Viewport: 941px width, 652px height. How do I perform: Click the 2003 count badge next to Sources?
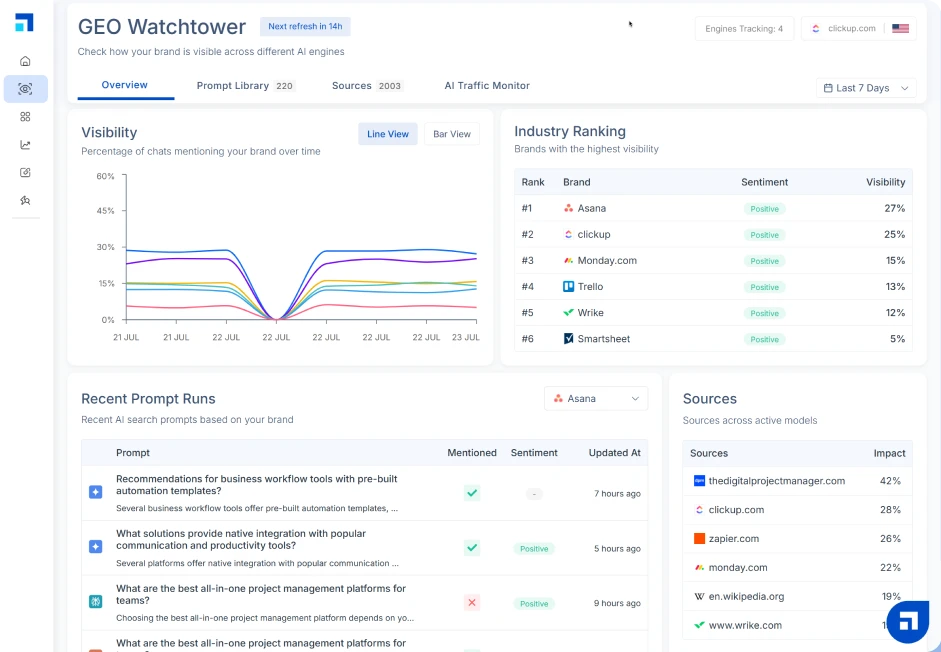click(x=389, y=86)
